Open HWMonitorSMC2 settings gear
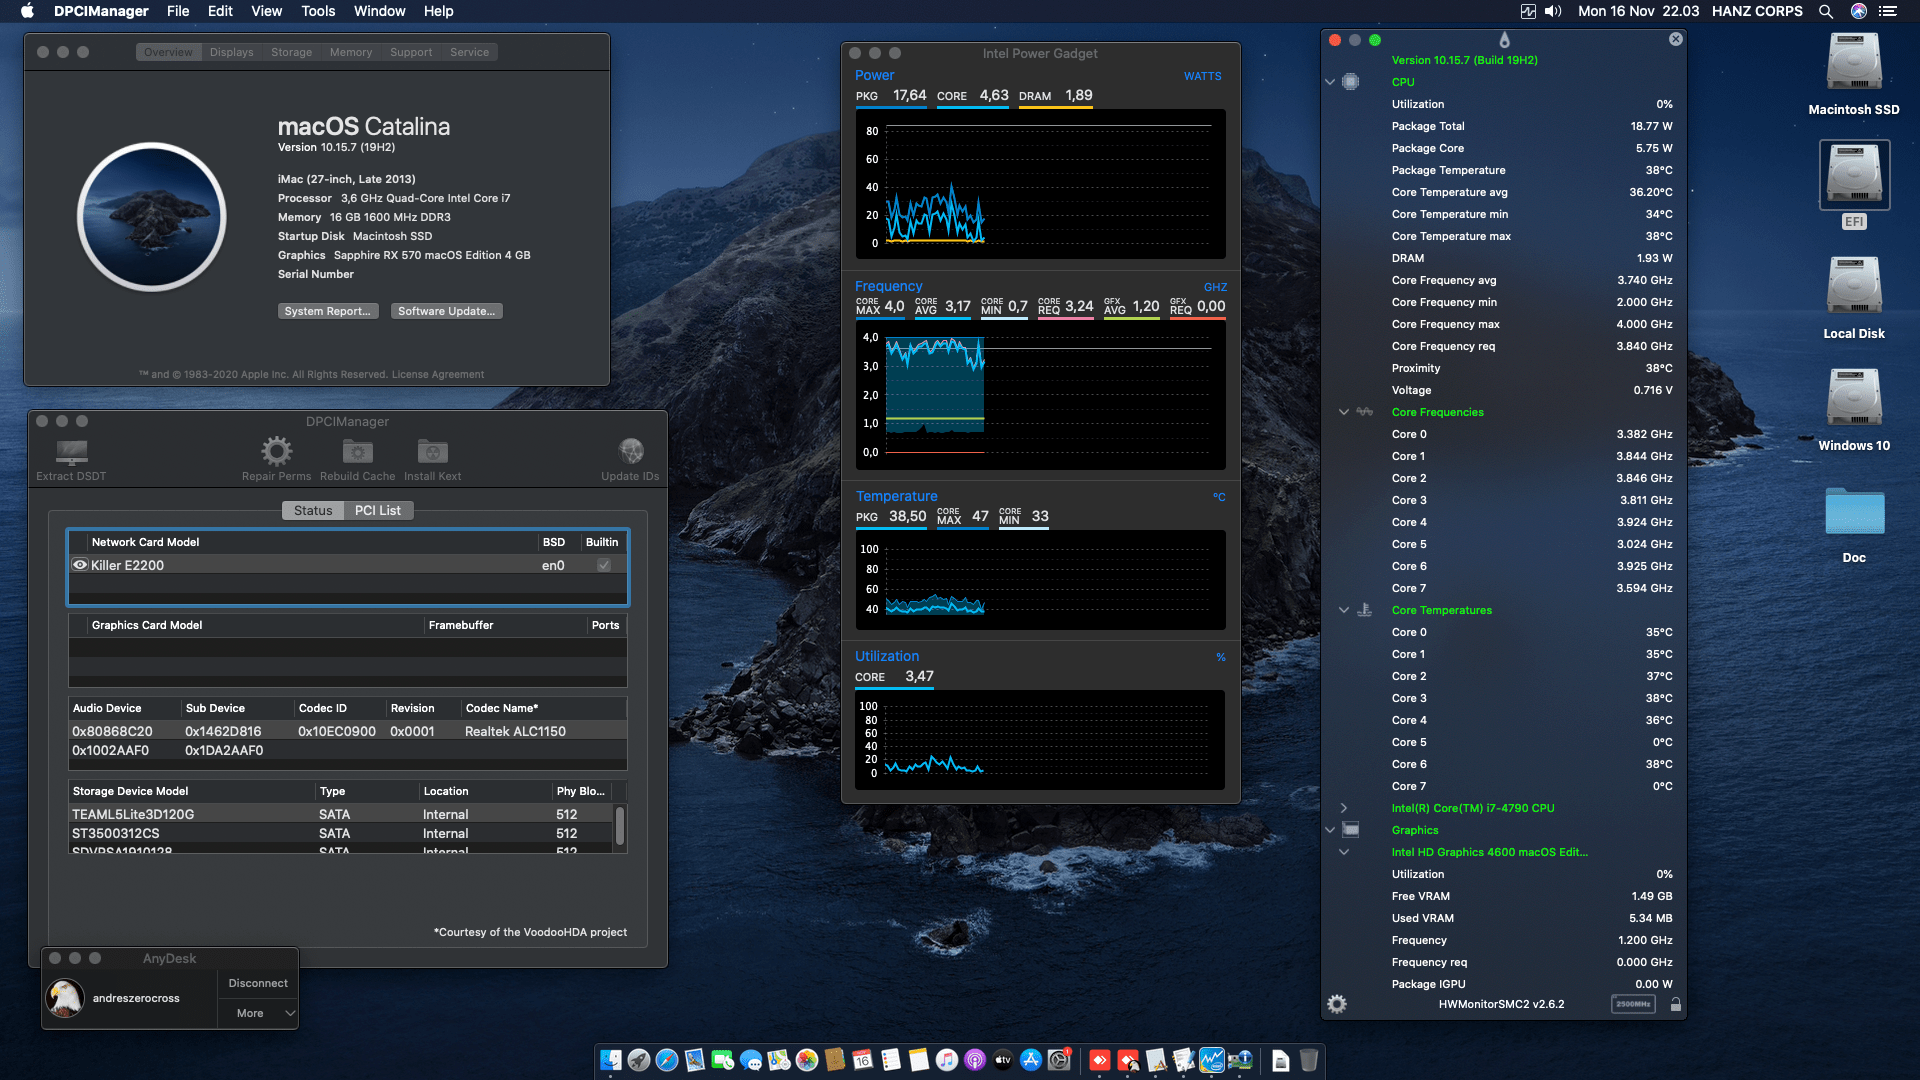Screen dimensions: 1920x1080 pos(1337,1004)
